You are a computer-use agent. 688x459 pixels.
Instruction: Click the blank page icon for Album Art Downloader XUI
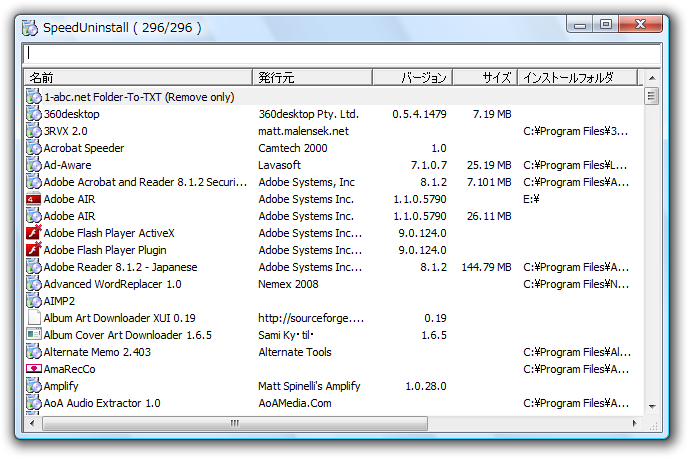click(x=34, y=318)
